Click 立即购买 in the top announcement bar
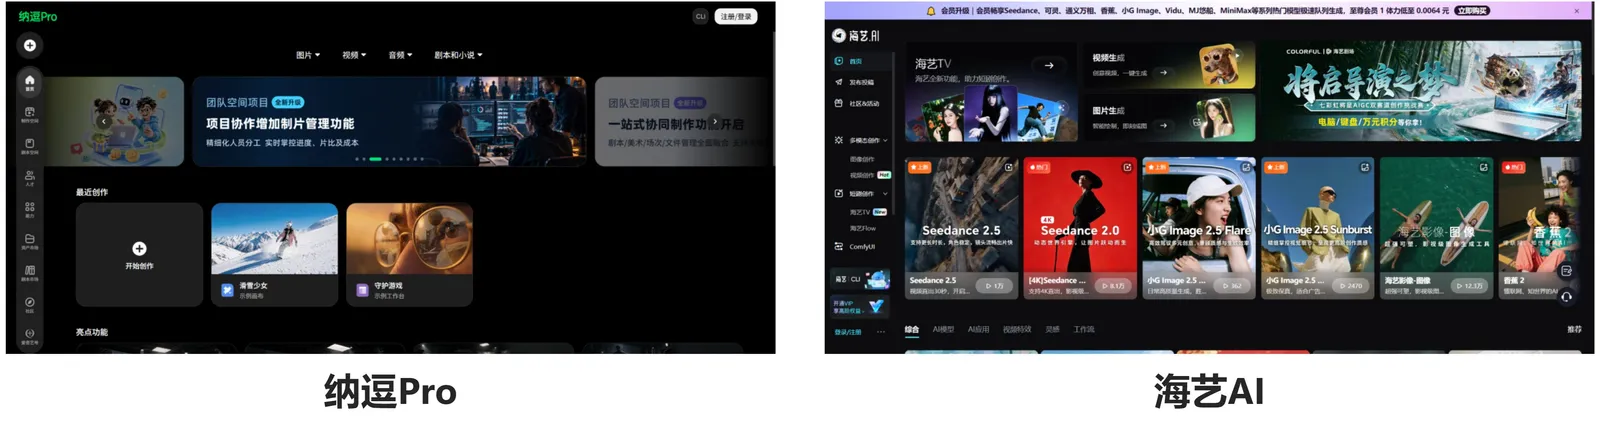Image resolution: width=1600 pixels, height=426 pixels. pos(1472,11)
